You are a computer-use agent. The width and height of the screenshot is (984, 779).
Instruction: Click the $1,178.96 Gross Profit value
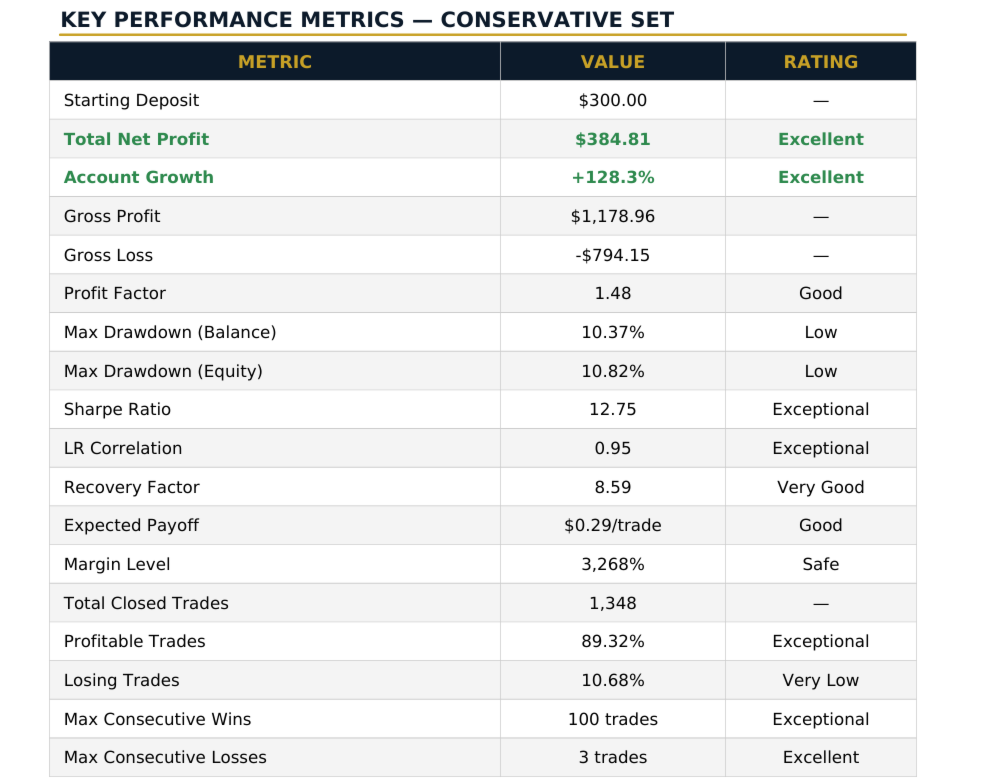tap(612, 216)
